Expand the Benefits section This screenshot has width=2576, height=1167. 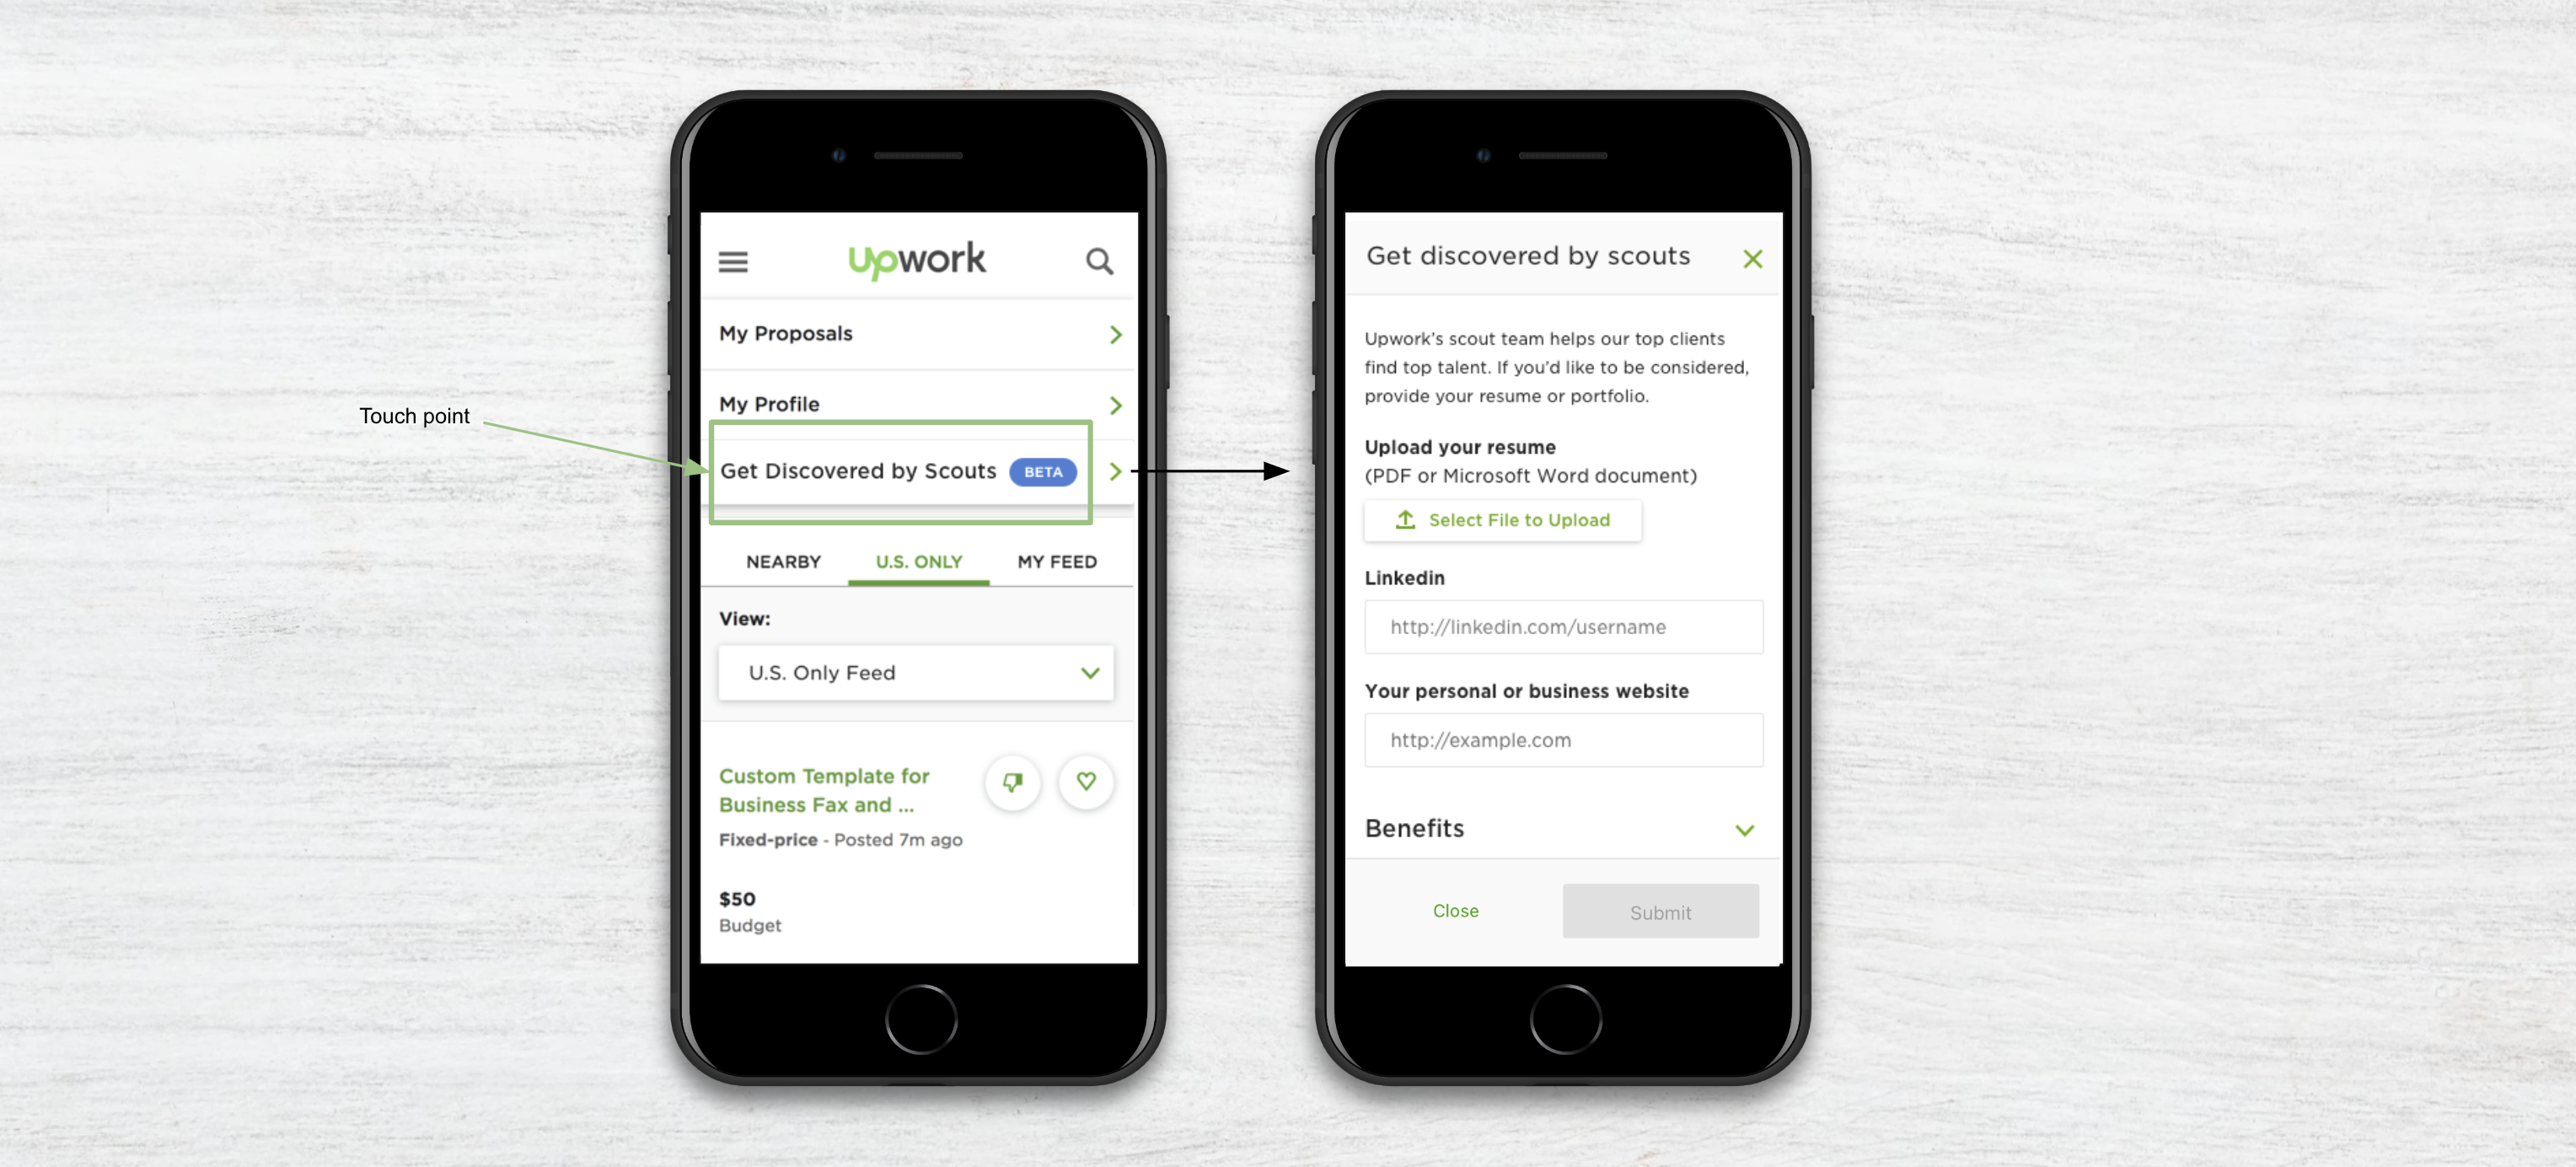point(1748,828)
